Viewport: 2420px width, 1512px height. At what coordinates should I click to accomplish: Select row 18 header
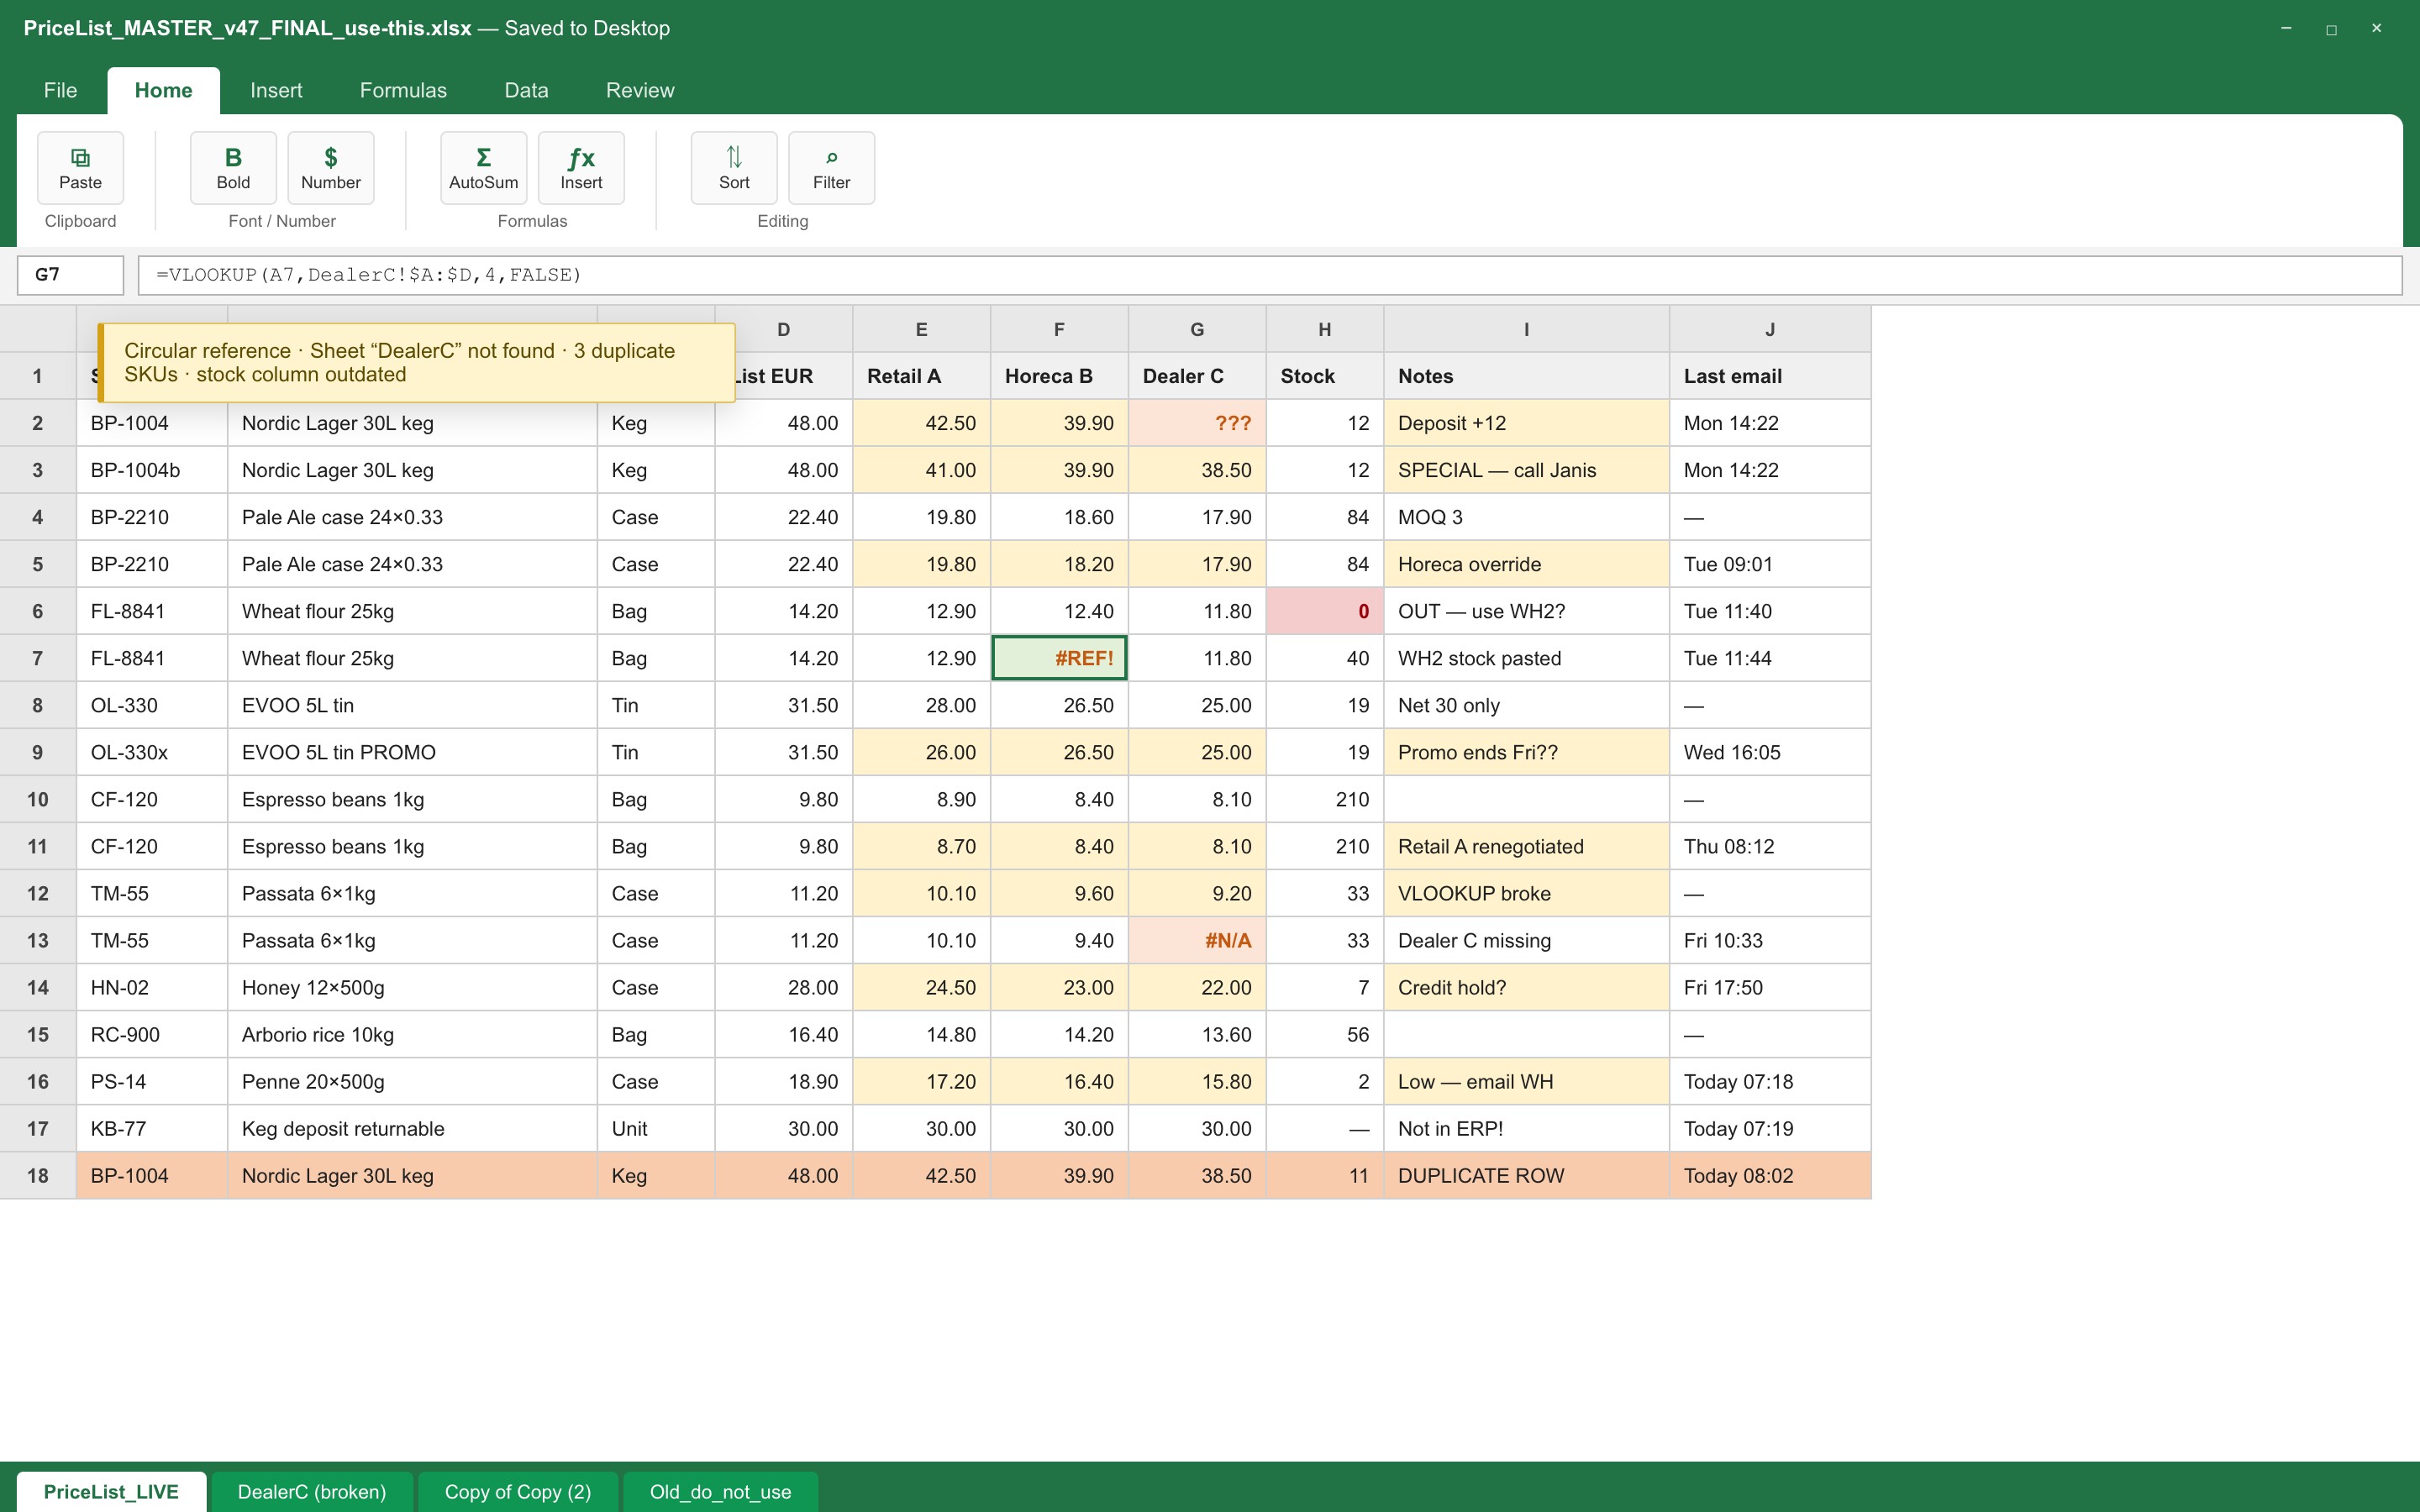(x=38, y=1176)
